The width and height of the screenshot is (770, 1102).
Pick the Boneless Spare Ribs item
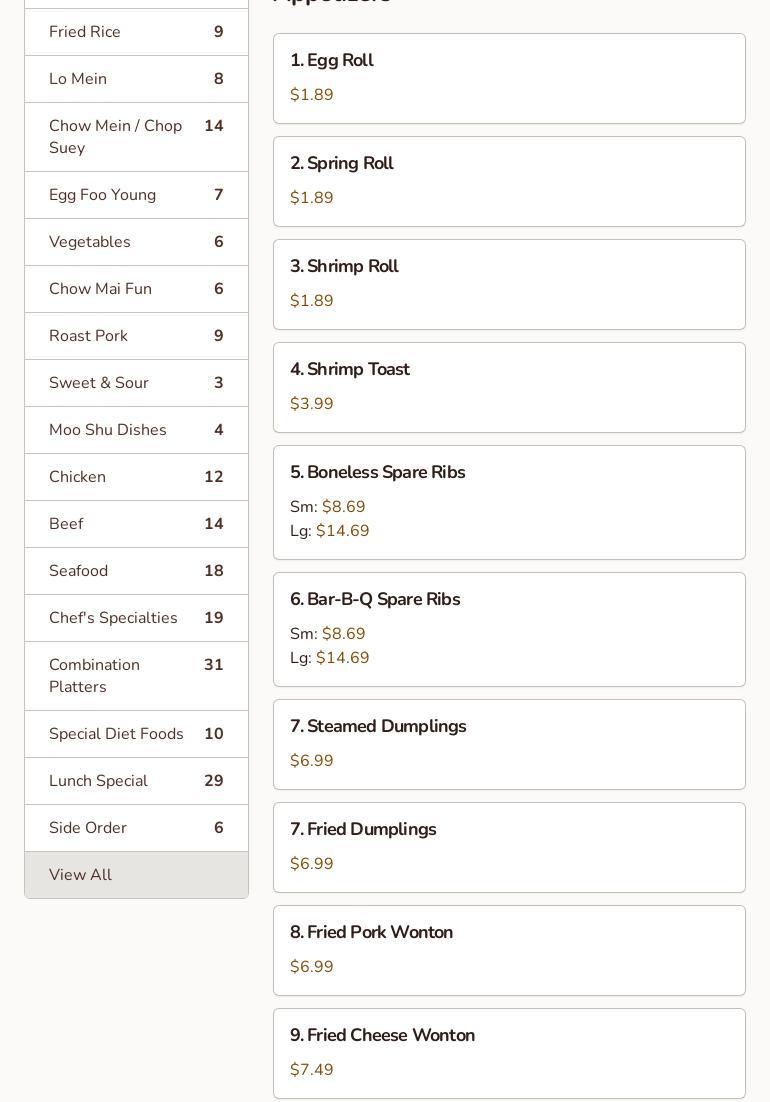click(509, 502)
